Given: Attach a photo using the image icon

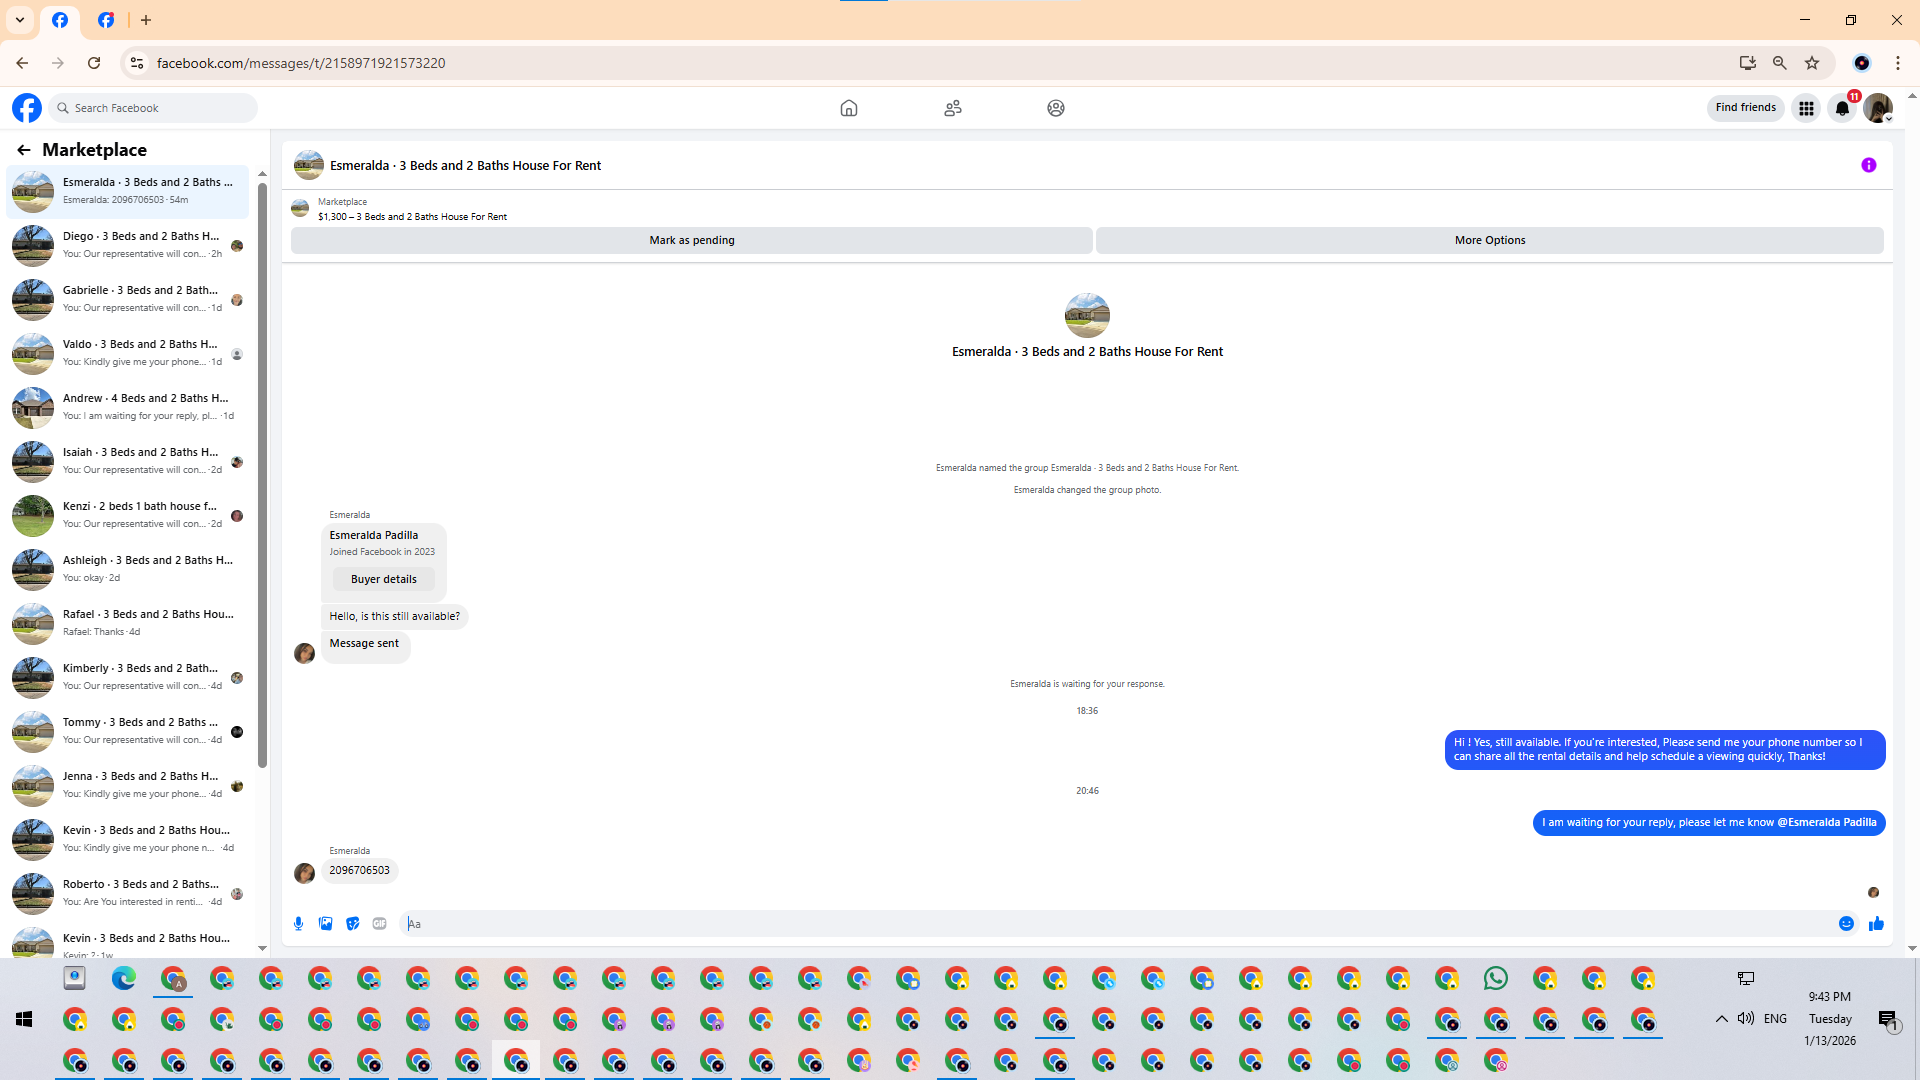Looking at the screenshot, I should point(325,924).
